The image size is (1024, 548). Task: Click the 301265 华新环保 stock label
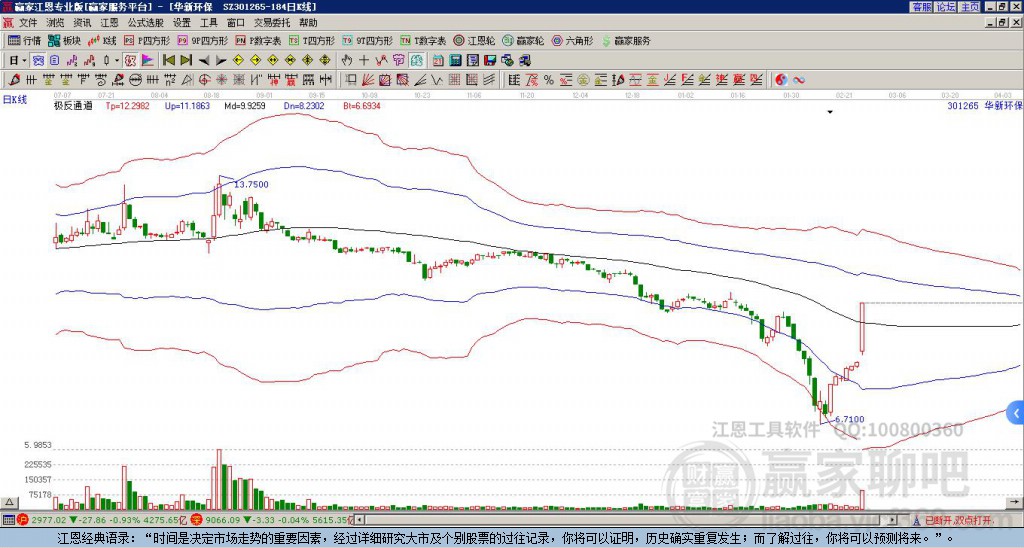pyautogui.click(x=985, y=106)
